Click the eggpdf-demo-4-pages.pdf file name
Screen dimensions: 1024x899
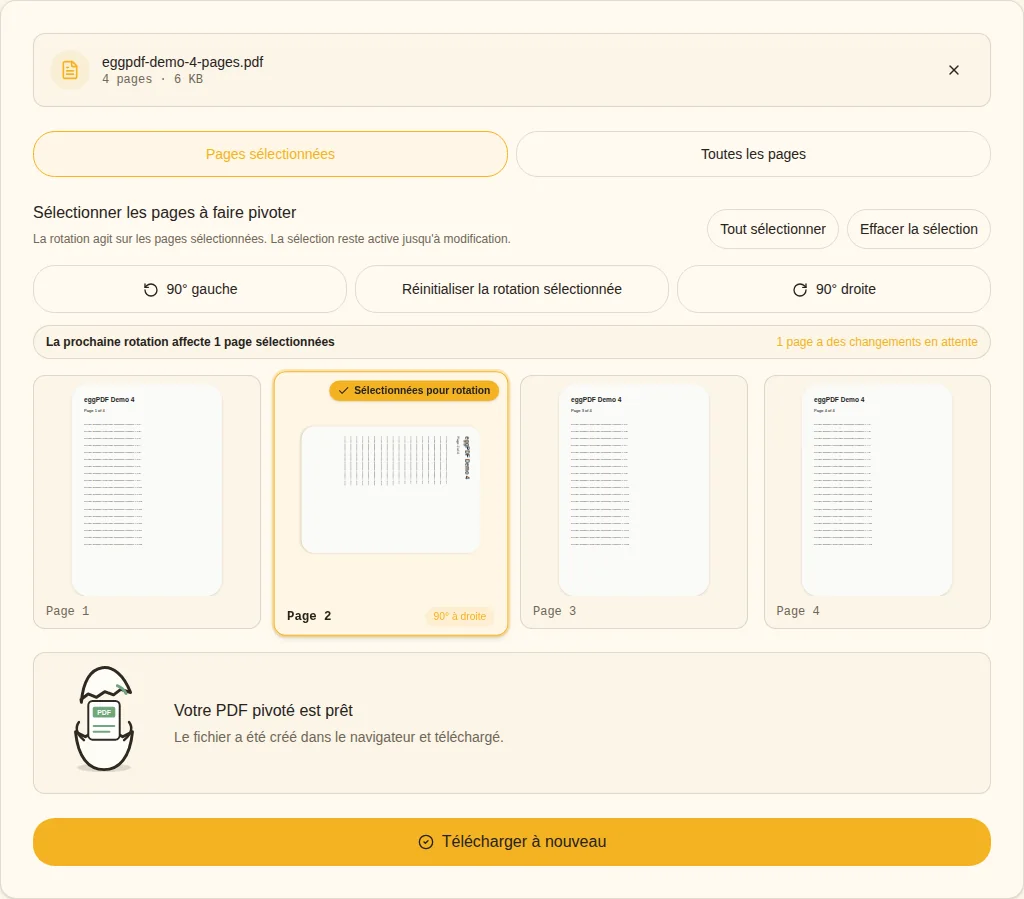(182, 62)
